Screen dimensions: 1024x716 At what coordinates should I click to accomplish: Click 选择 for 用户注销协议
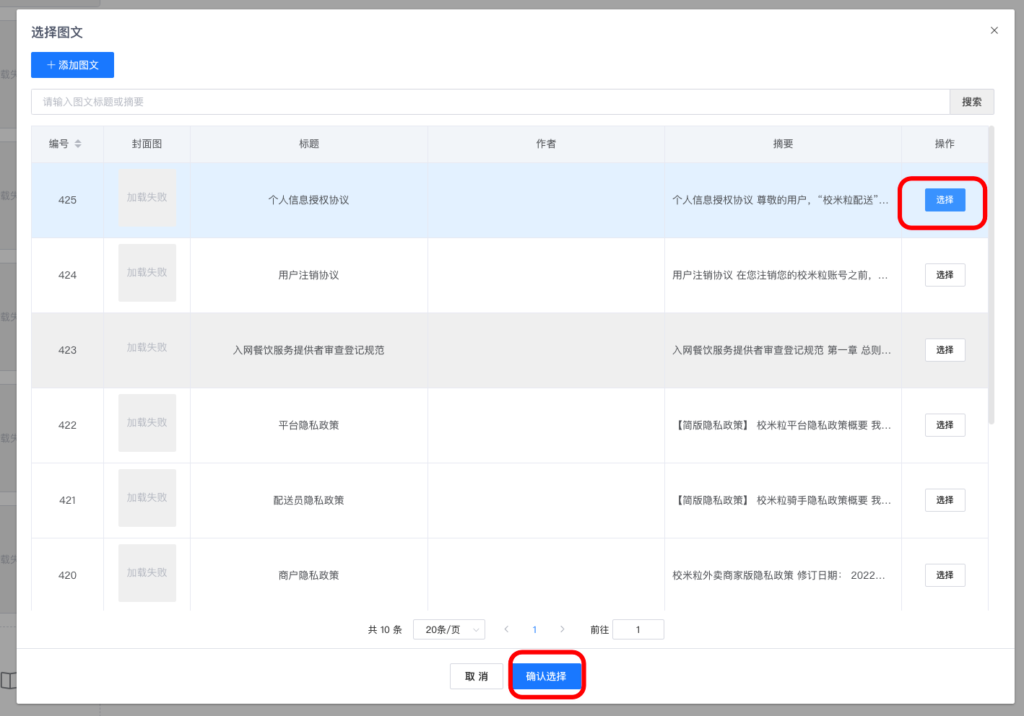coord(943,275)
